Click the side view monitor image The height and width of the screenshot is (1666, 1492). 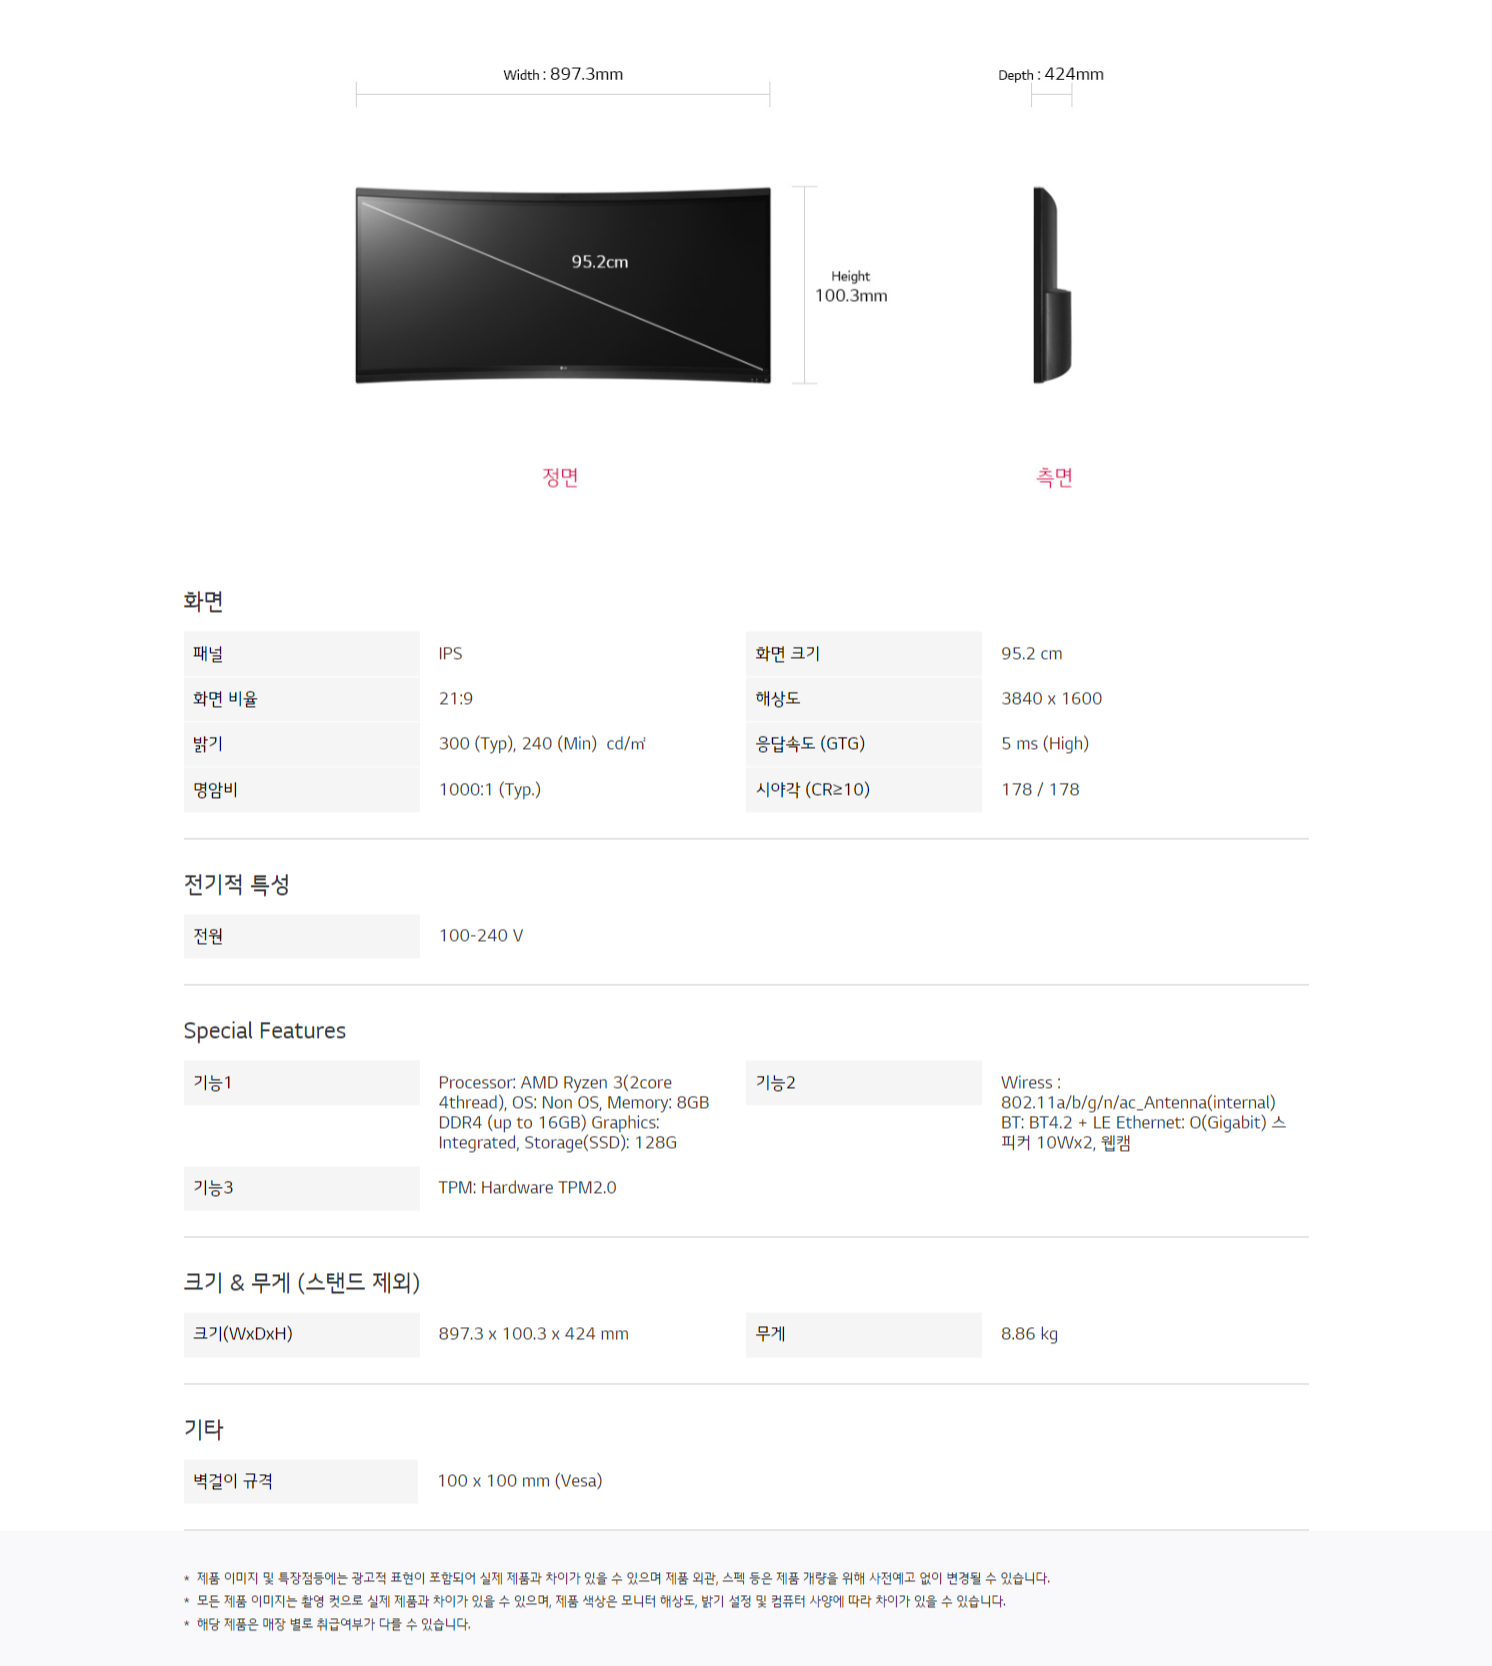1052,285
